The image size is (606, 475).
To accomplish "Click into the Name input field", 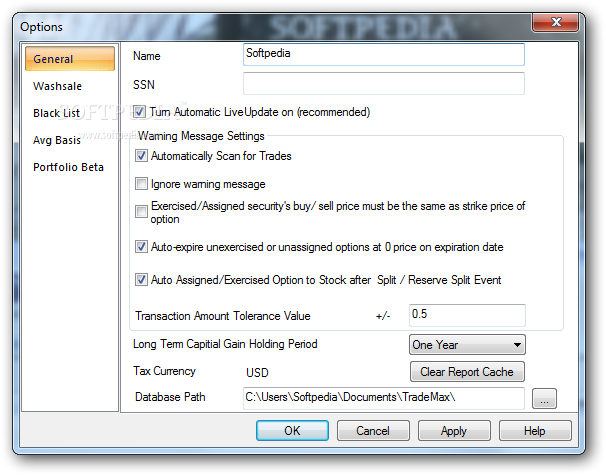I will 383,54.
